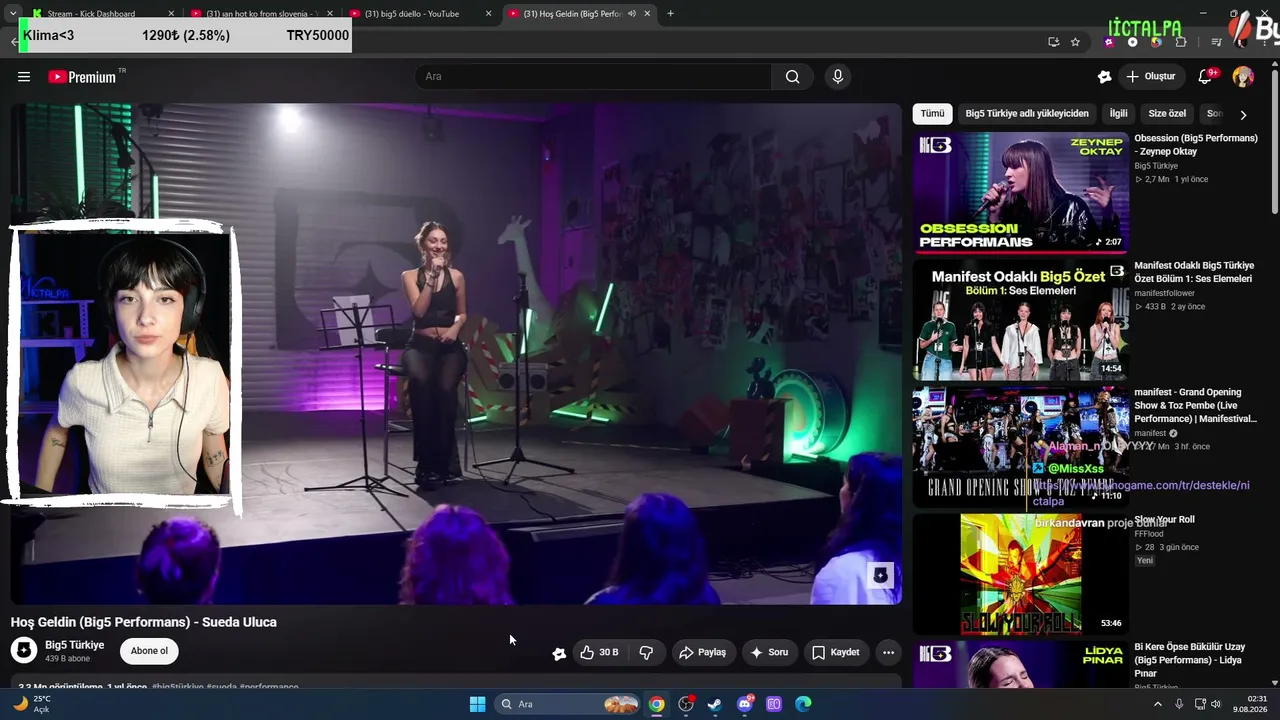Click the YouTube search magnifier button
Viewport: 1280px width, 720px height.
pos(793,77)
